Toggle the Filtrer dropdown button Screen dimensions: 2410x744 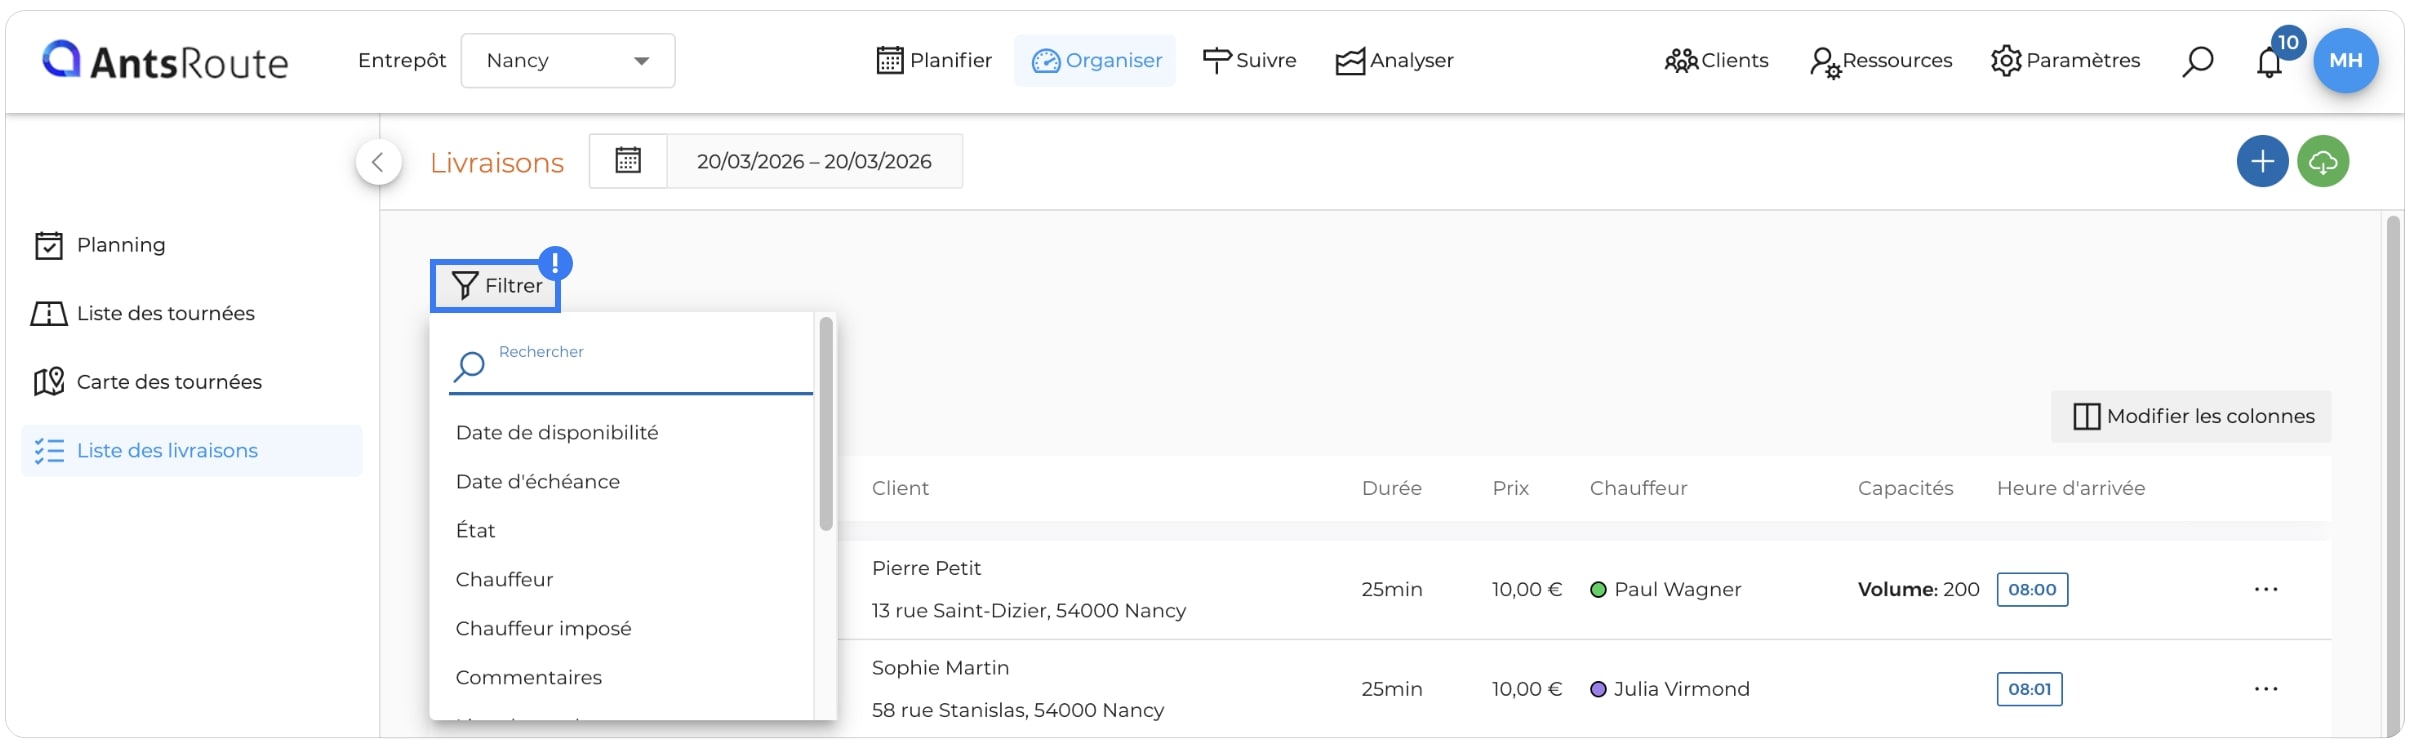coord(495,286)
